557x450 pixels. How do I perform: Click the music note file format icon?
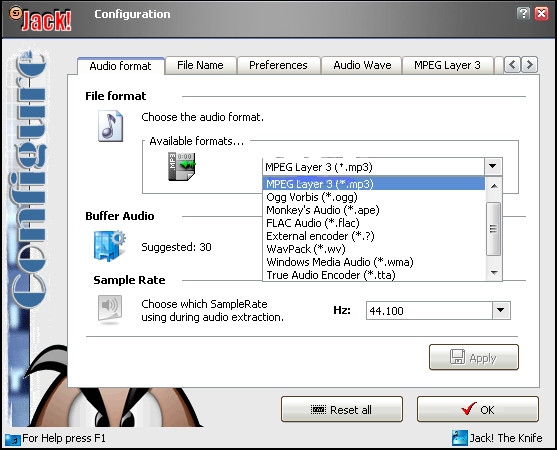pyautogui.click(x=110, y=126)
